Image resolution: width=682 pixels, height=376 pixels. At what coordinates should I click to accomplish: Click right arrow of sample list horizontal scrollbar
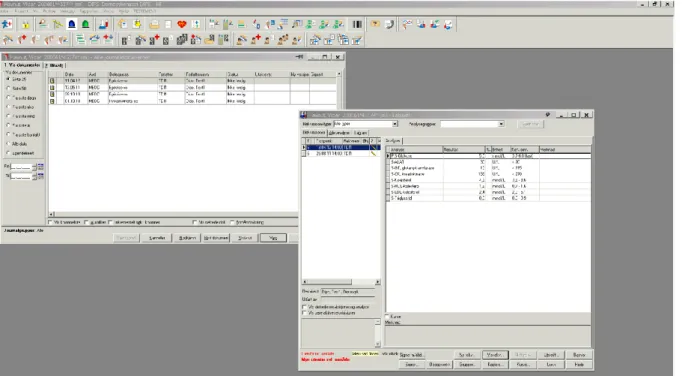click(x=378, y=282)
